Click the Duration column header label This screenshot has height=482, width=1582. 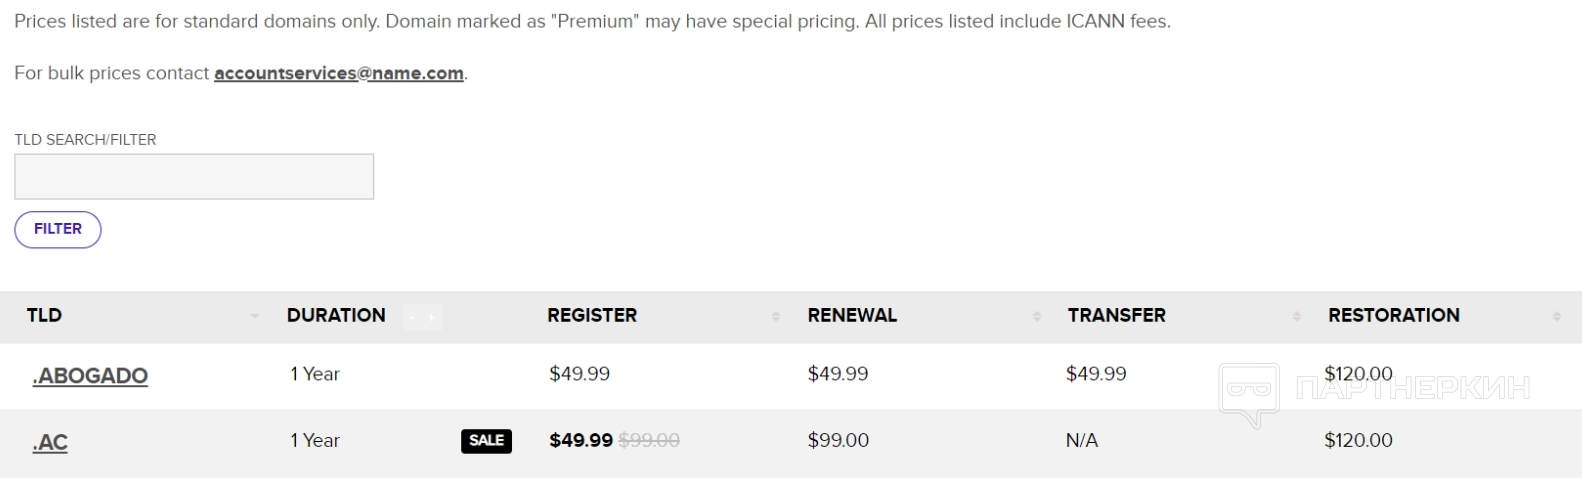point(336,315)
